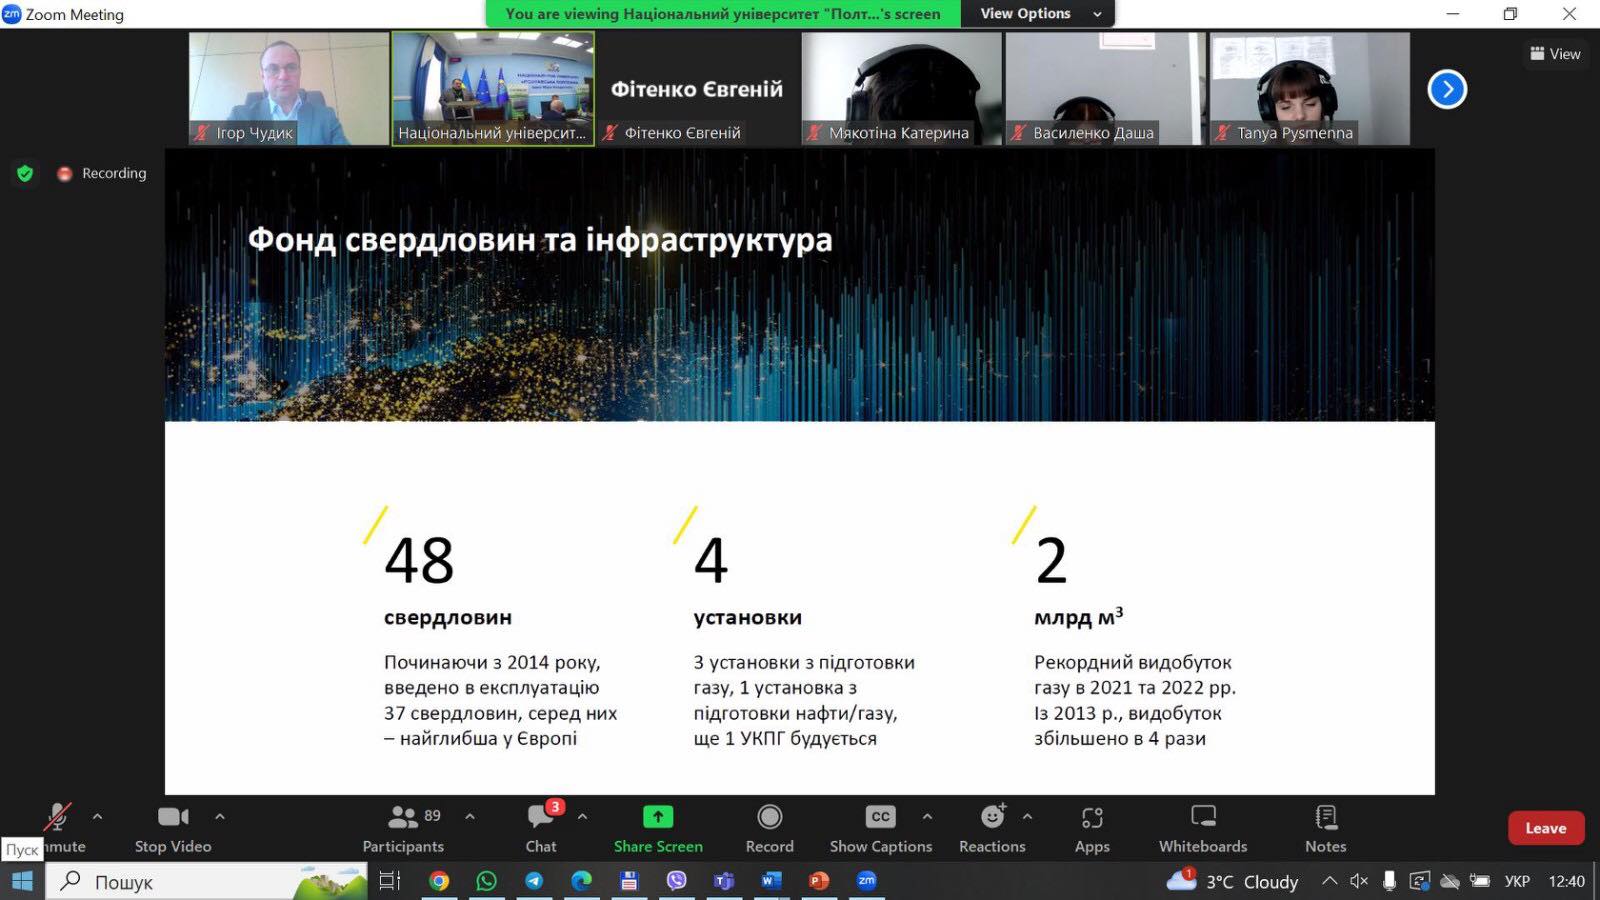Show next page of participant videos
Image resolution: width=1600 pixels, height=900 pixels.
(x=1447, y=89)
